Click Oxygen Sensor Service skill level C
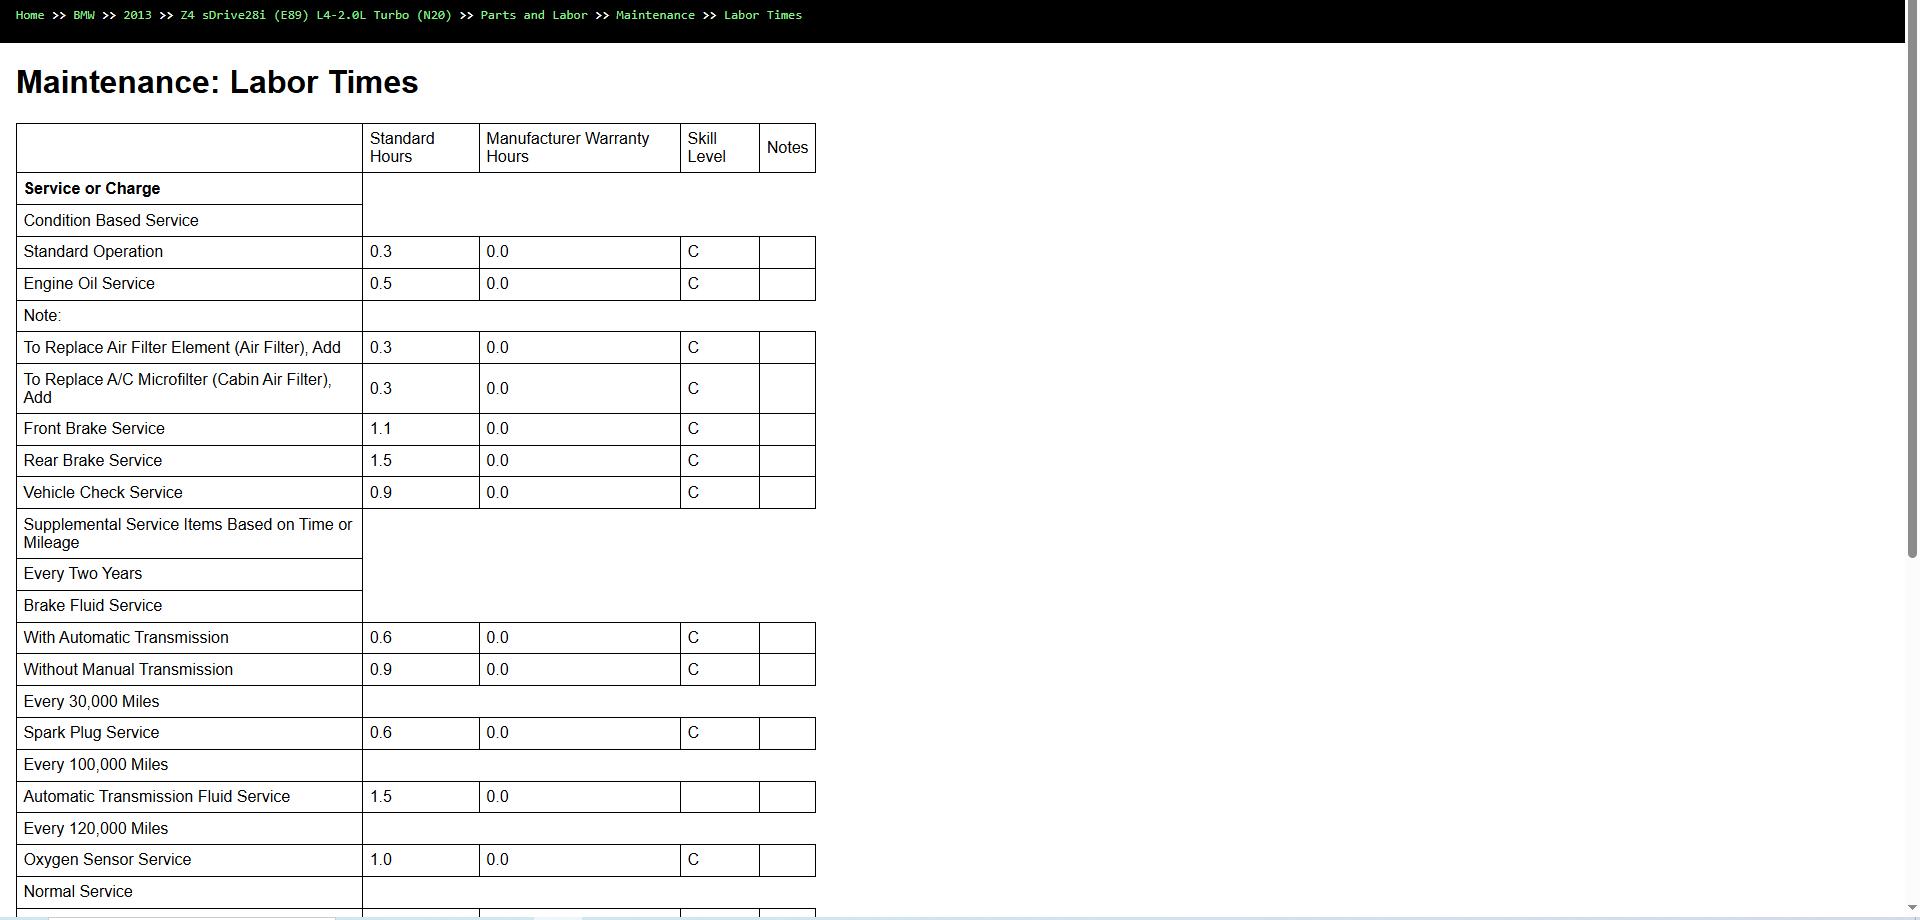The width and height of the screenshot is (1920, 920). (x=719, y=860)
